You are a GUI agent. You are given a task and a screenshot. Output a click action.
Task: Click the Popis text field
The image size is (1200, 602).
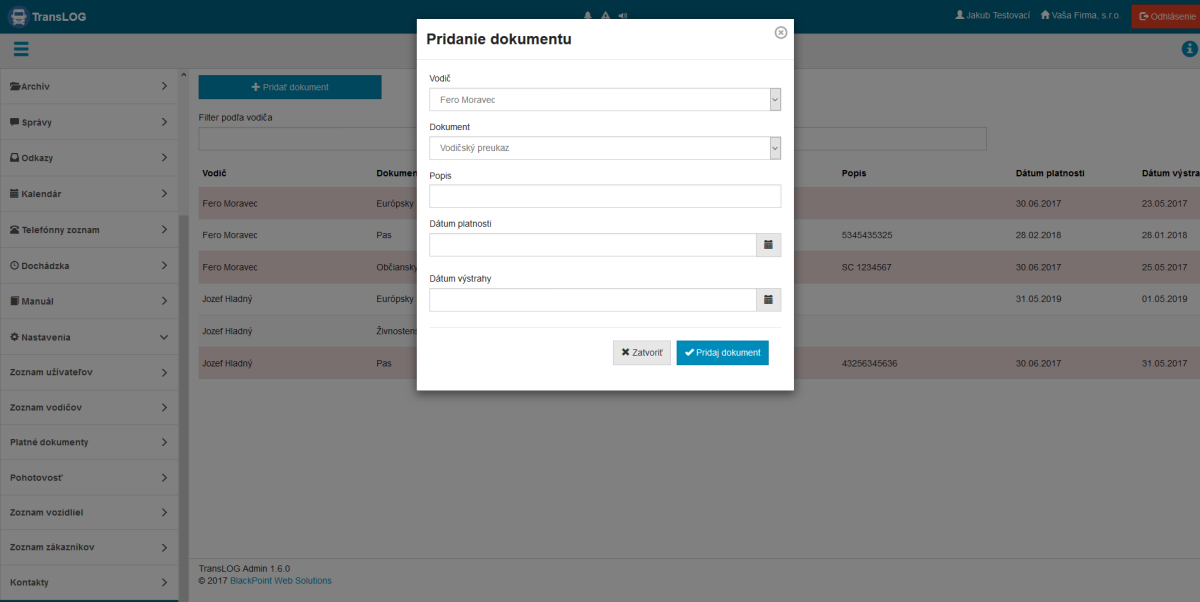605,196
